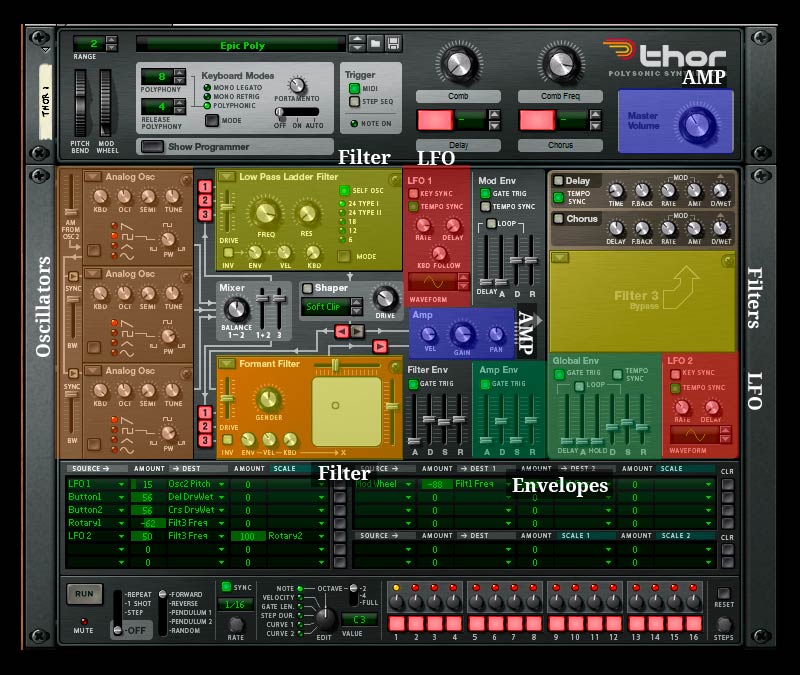This screenshot has height=675, width=800.
Task: Open the Formant Filter type dropdown
Action: pos(226,364)
